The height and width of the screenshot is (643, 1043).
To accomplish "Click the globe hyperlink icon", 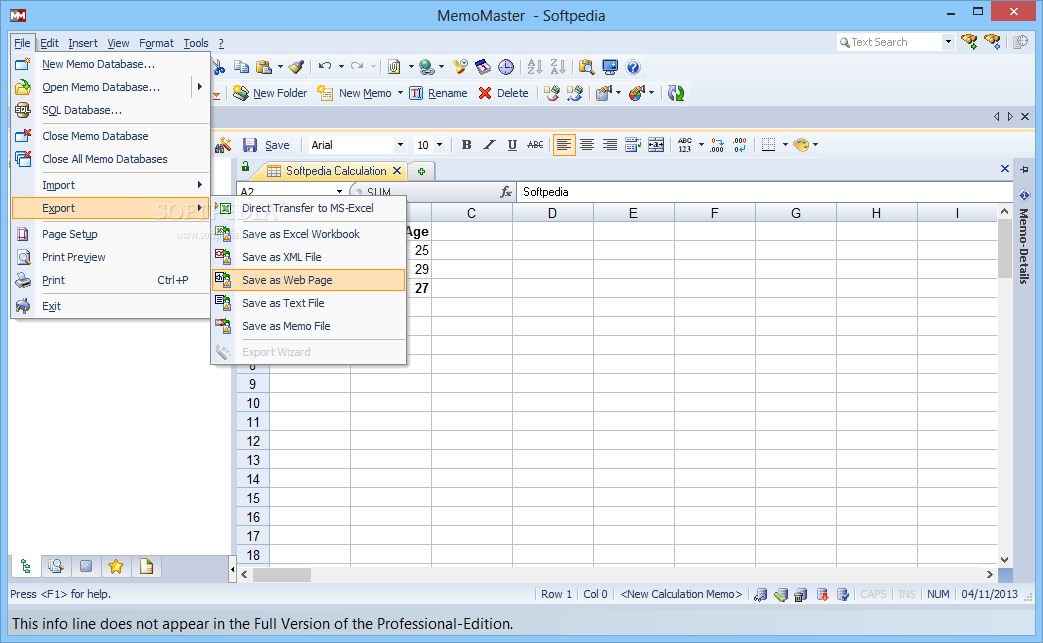I will (426, 67).
